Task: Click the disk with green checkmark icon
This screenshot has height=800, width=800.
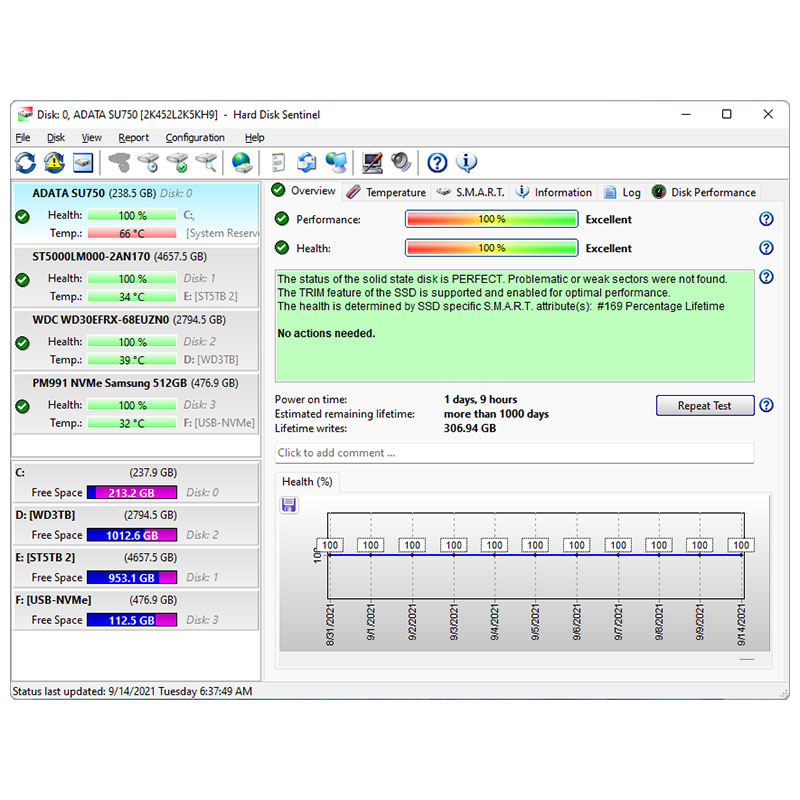Action: [178, 163]
